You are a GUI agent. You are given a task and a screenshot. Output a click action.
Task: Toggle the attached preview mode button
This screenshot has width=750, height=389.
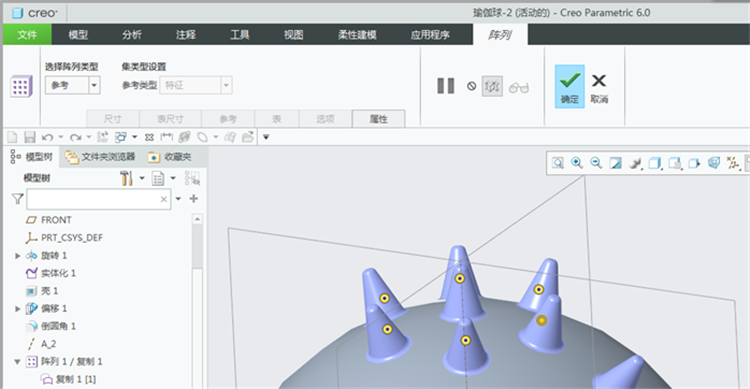[x=492, y=87]
